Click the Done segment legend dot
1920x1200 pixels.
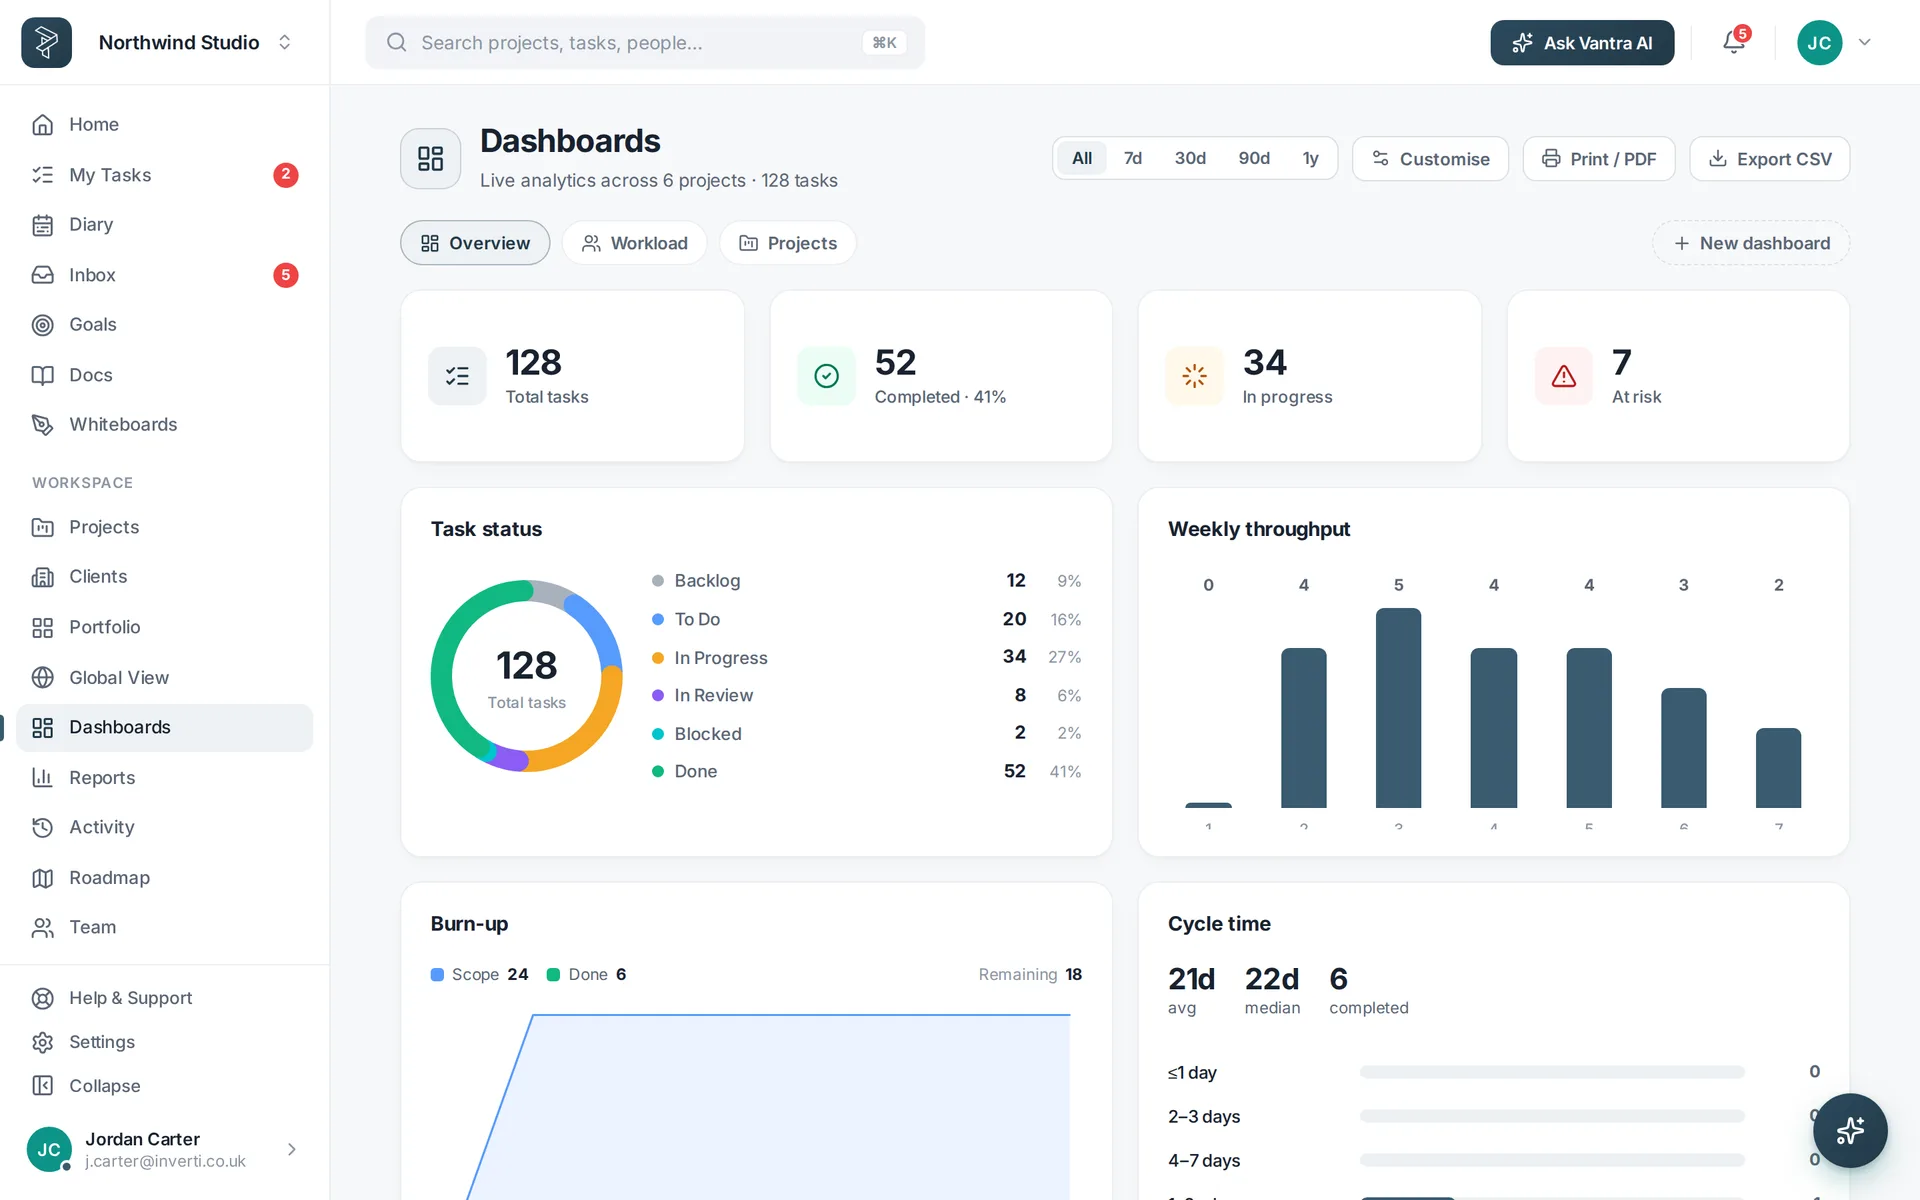pos(658,771)
